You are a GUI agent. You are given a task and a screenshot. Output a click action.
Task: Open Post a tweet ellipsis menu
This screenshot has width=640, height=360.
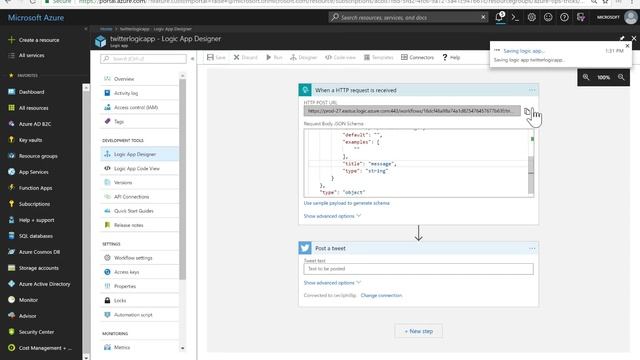(532, 248)
